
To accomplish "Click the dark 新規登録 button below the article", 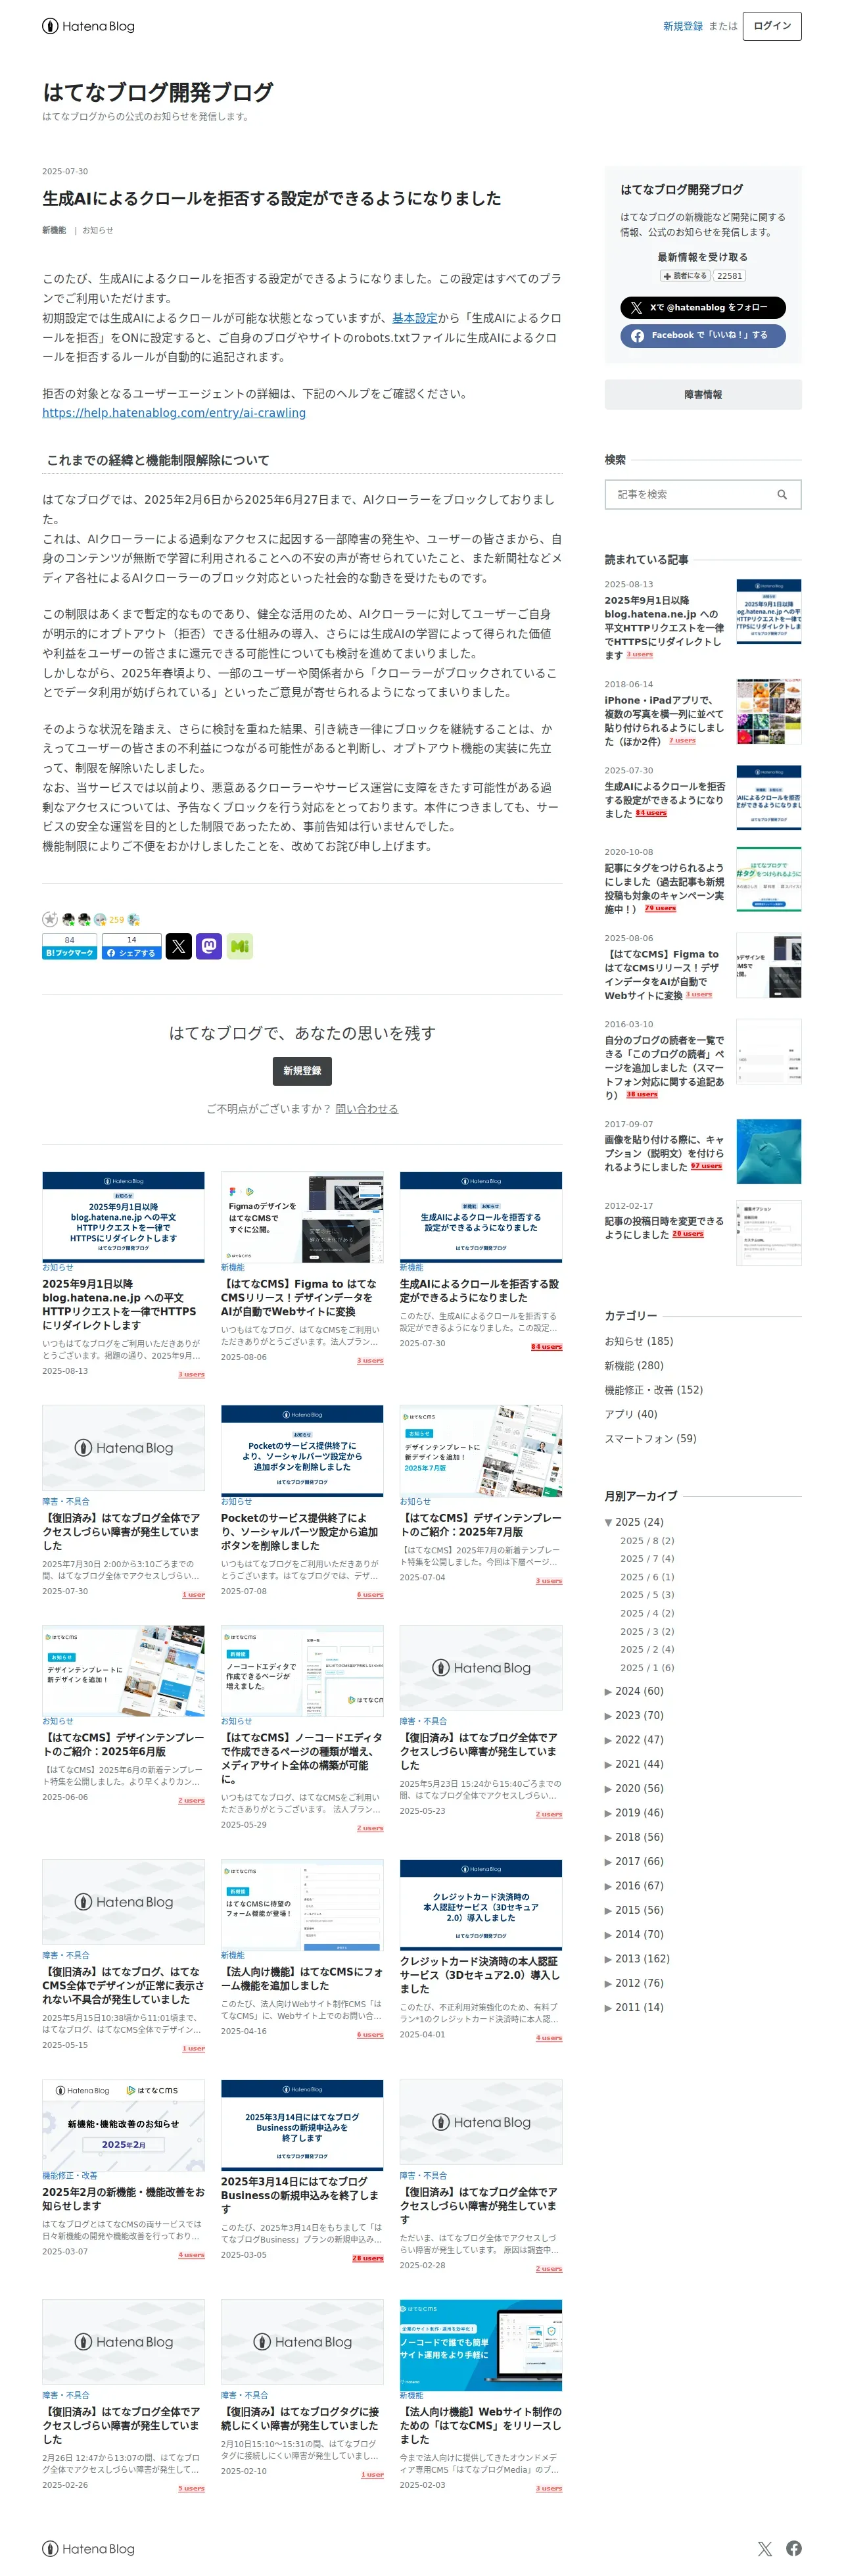I will coord(302,1071).
